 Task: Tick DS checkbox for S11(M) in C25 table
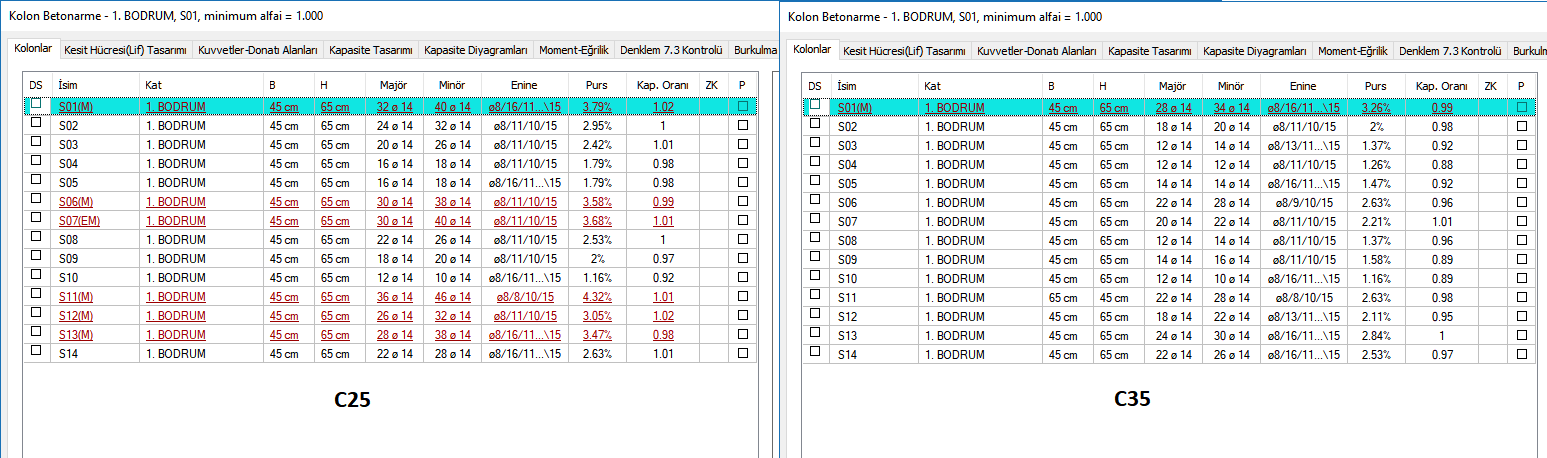[x=36, y=295]
